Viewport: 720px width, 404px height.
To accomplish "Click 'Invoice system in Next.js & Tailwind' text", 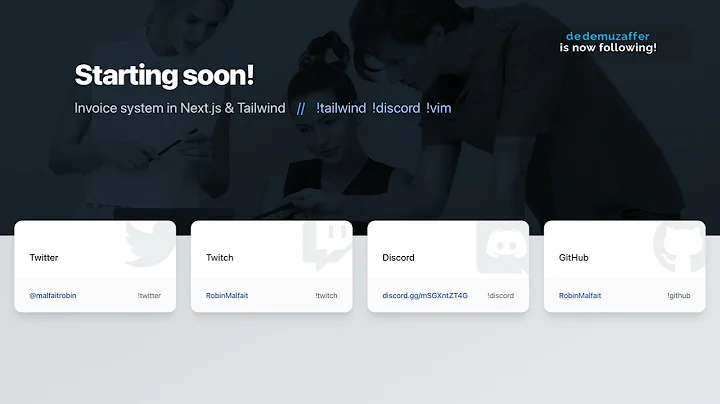I will click(x=180, y=108).
